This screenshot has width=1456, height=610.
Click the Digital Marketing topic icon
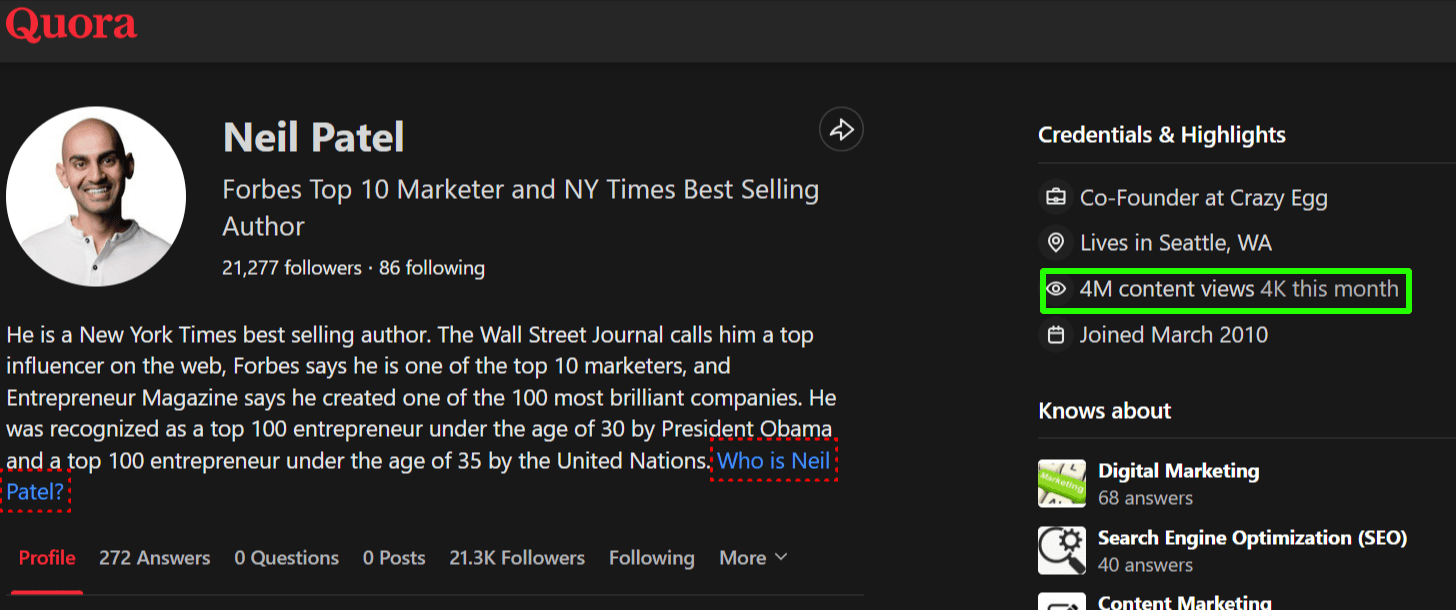point(1061,483)
